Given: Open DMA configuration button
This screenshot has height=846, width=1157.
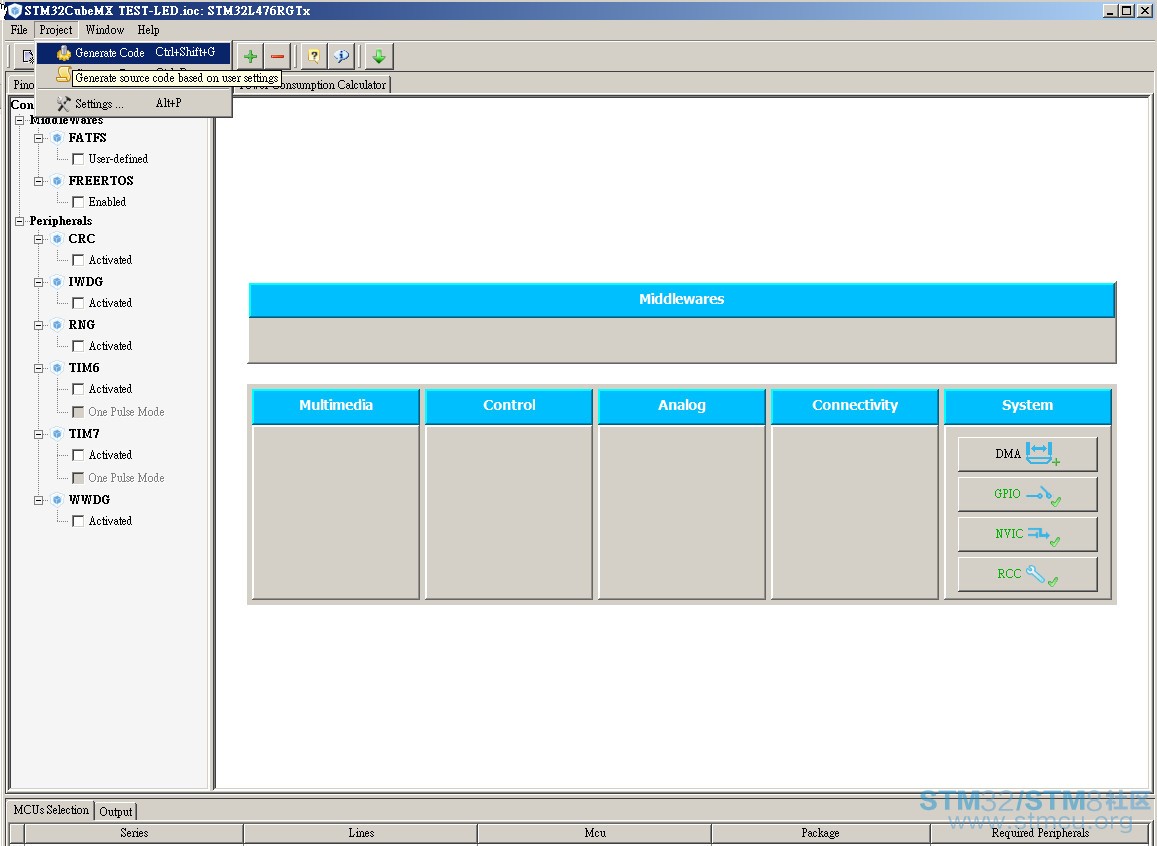Looking at the screenshot, I should (x=1027, y=454).
